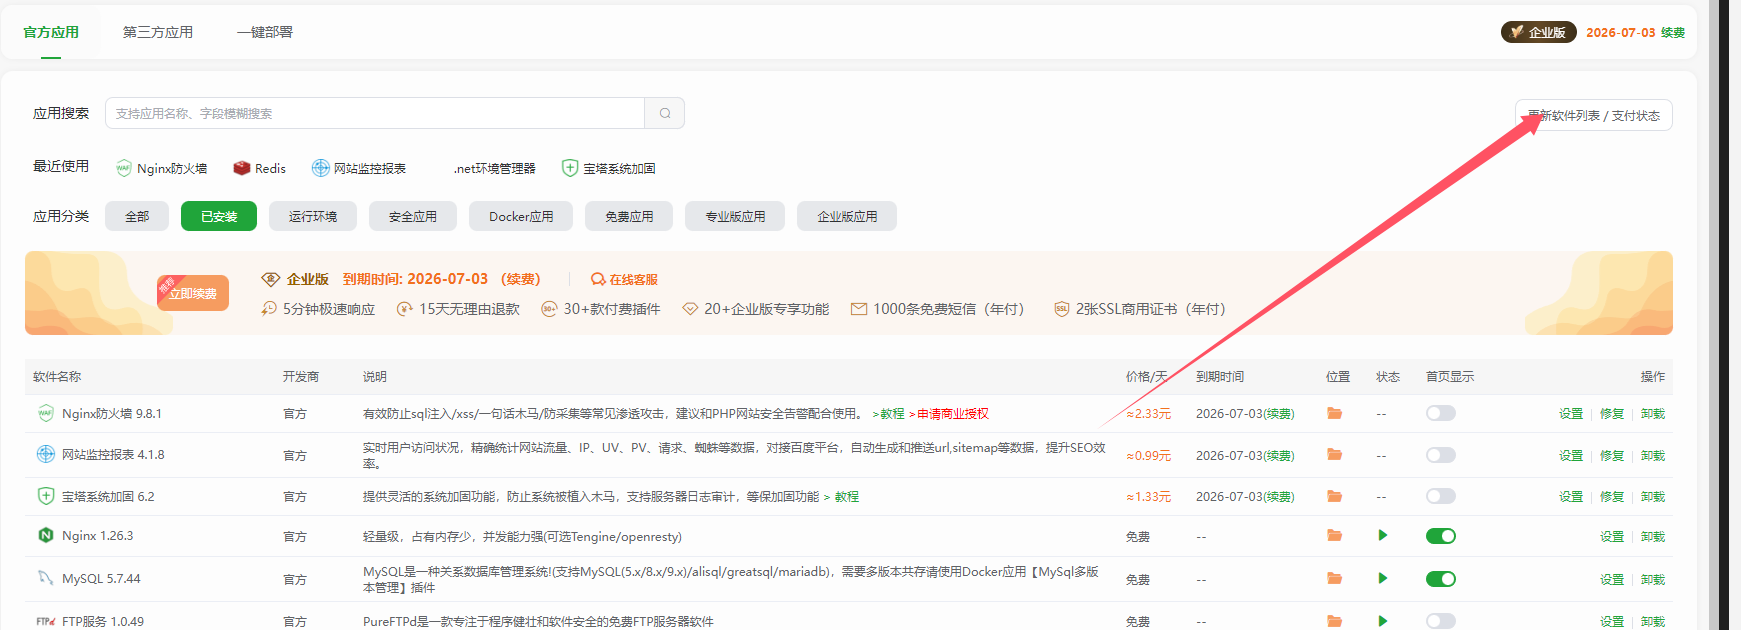
Task: Click the Nginx防火墙 row icon
Action: 45,413
